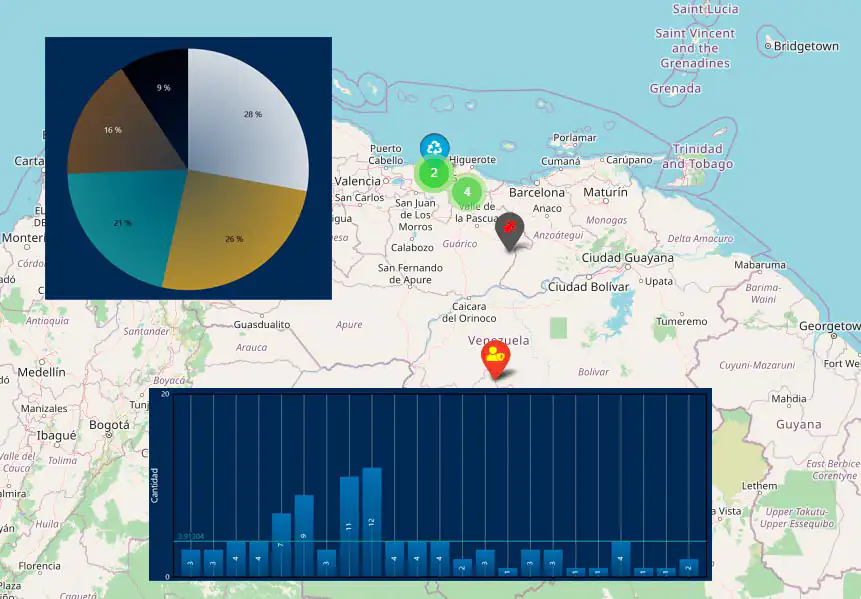The height and width of the screenshot is (599, 861).
Task: Click the Cantidad axis label
Action: point(155,485)
